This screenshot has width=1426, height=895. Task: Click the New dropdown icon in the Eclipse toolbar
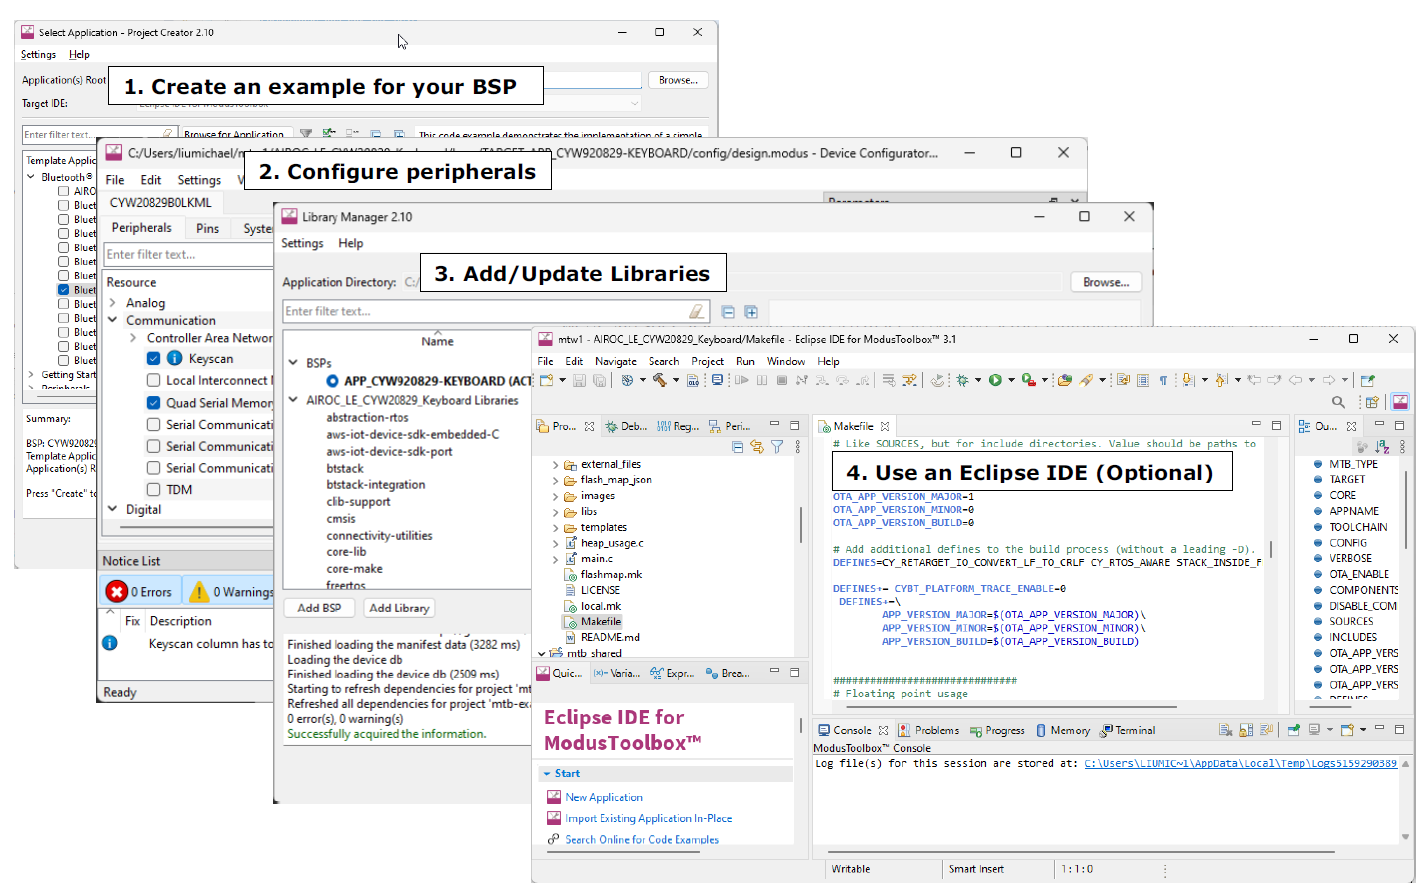547,380
